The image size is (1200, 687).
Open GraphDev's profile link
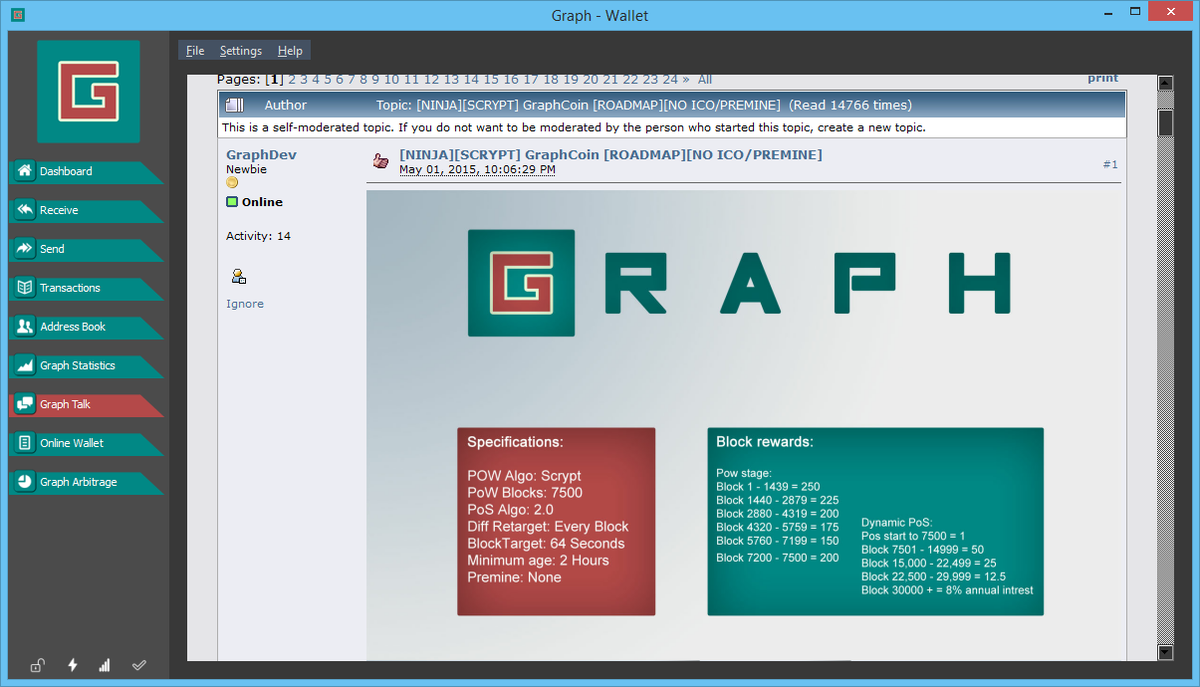tap(261, 155)
